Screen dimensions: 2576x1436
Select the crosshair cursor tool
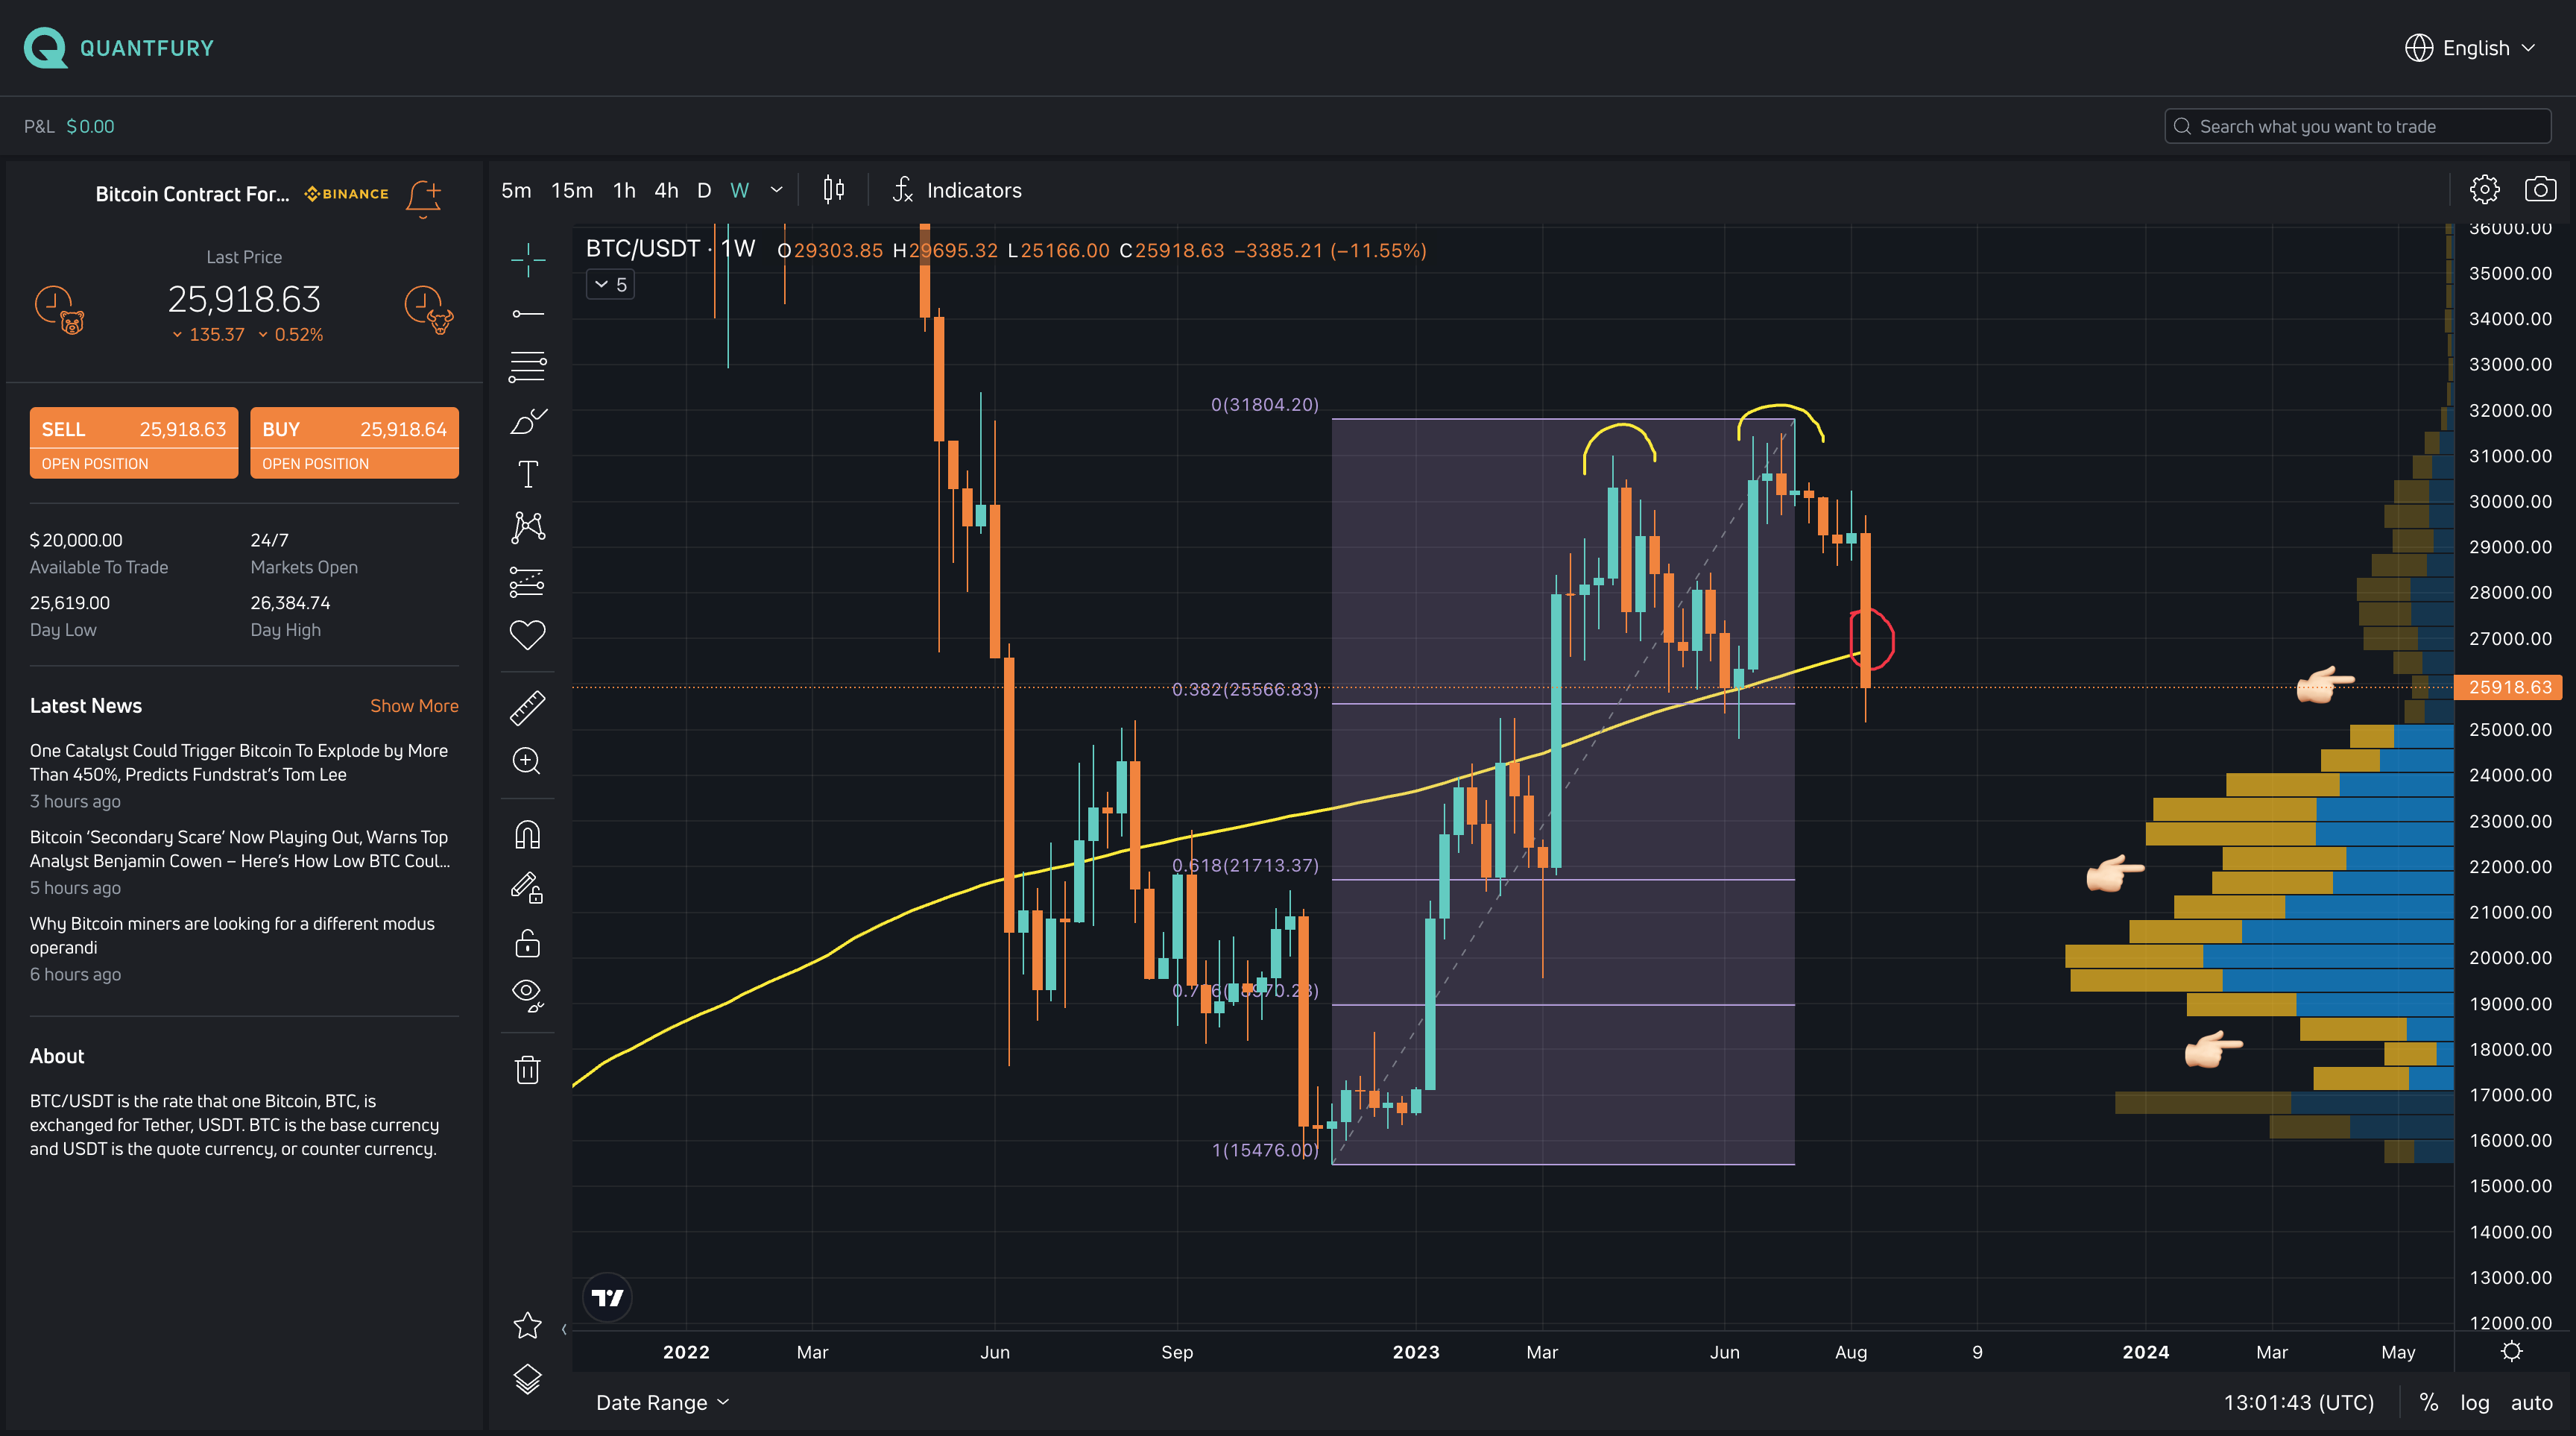(527, 260)
